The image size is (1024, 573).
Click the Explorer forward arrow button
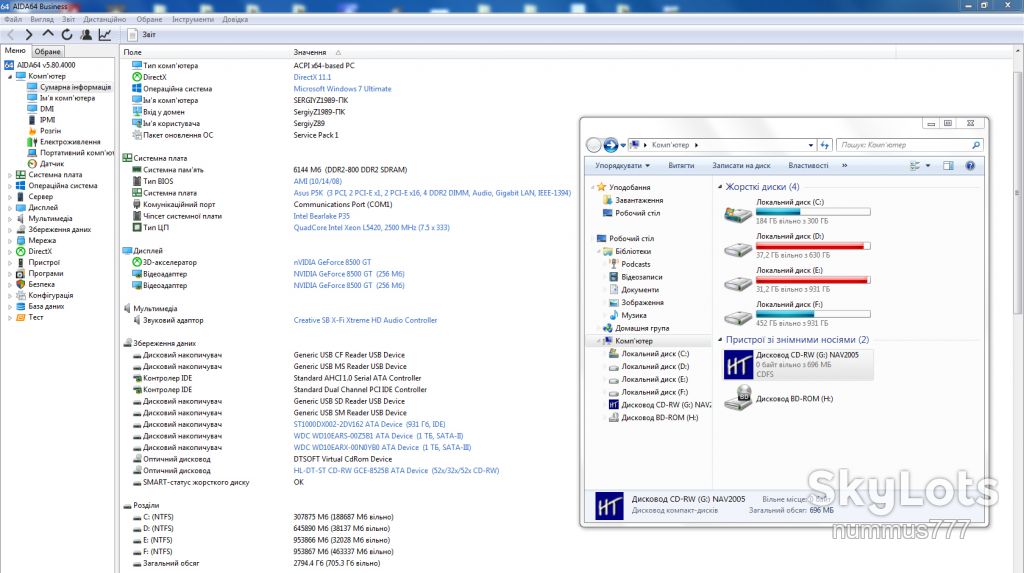pyautogui.click(x=611, y=145)
